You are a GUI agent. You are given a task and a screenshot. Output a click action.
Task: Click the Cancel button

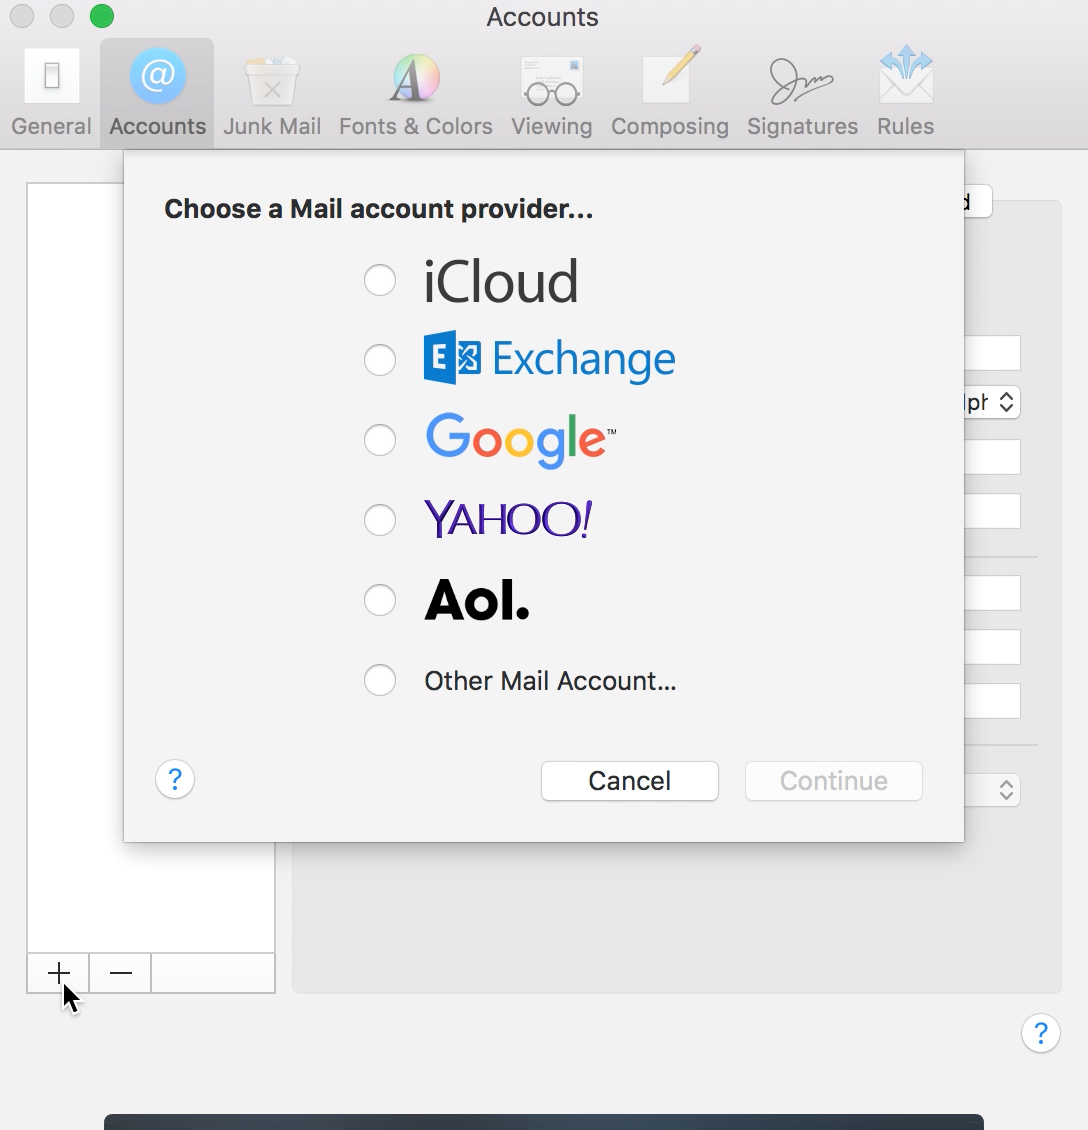pyautogui.click(x=629, y=781)
